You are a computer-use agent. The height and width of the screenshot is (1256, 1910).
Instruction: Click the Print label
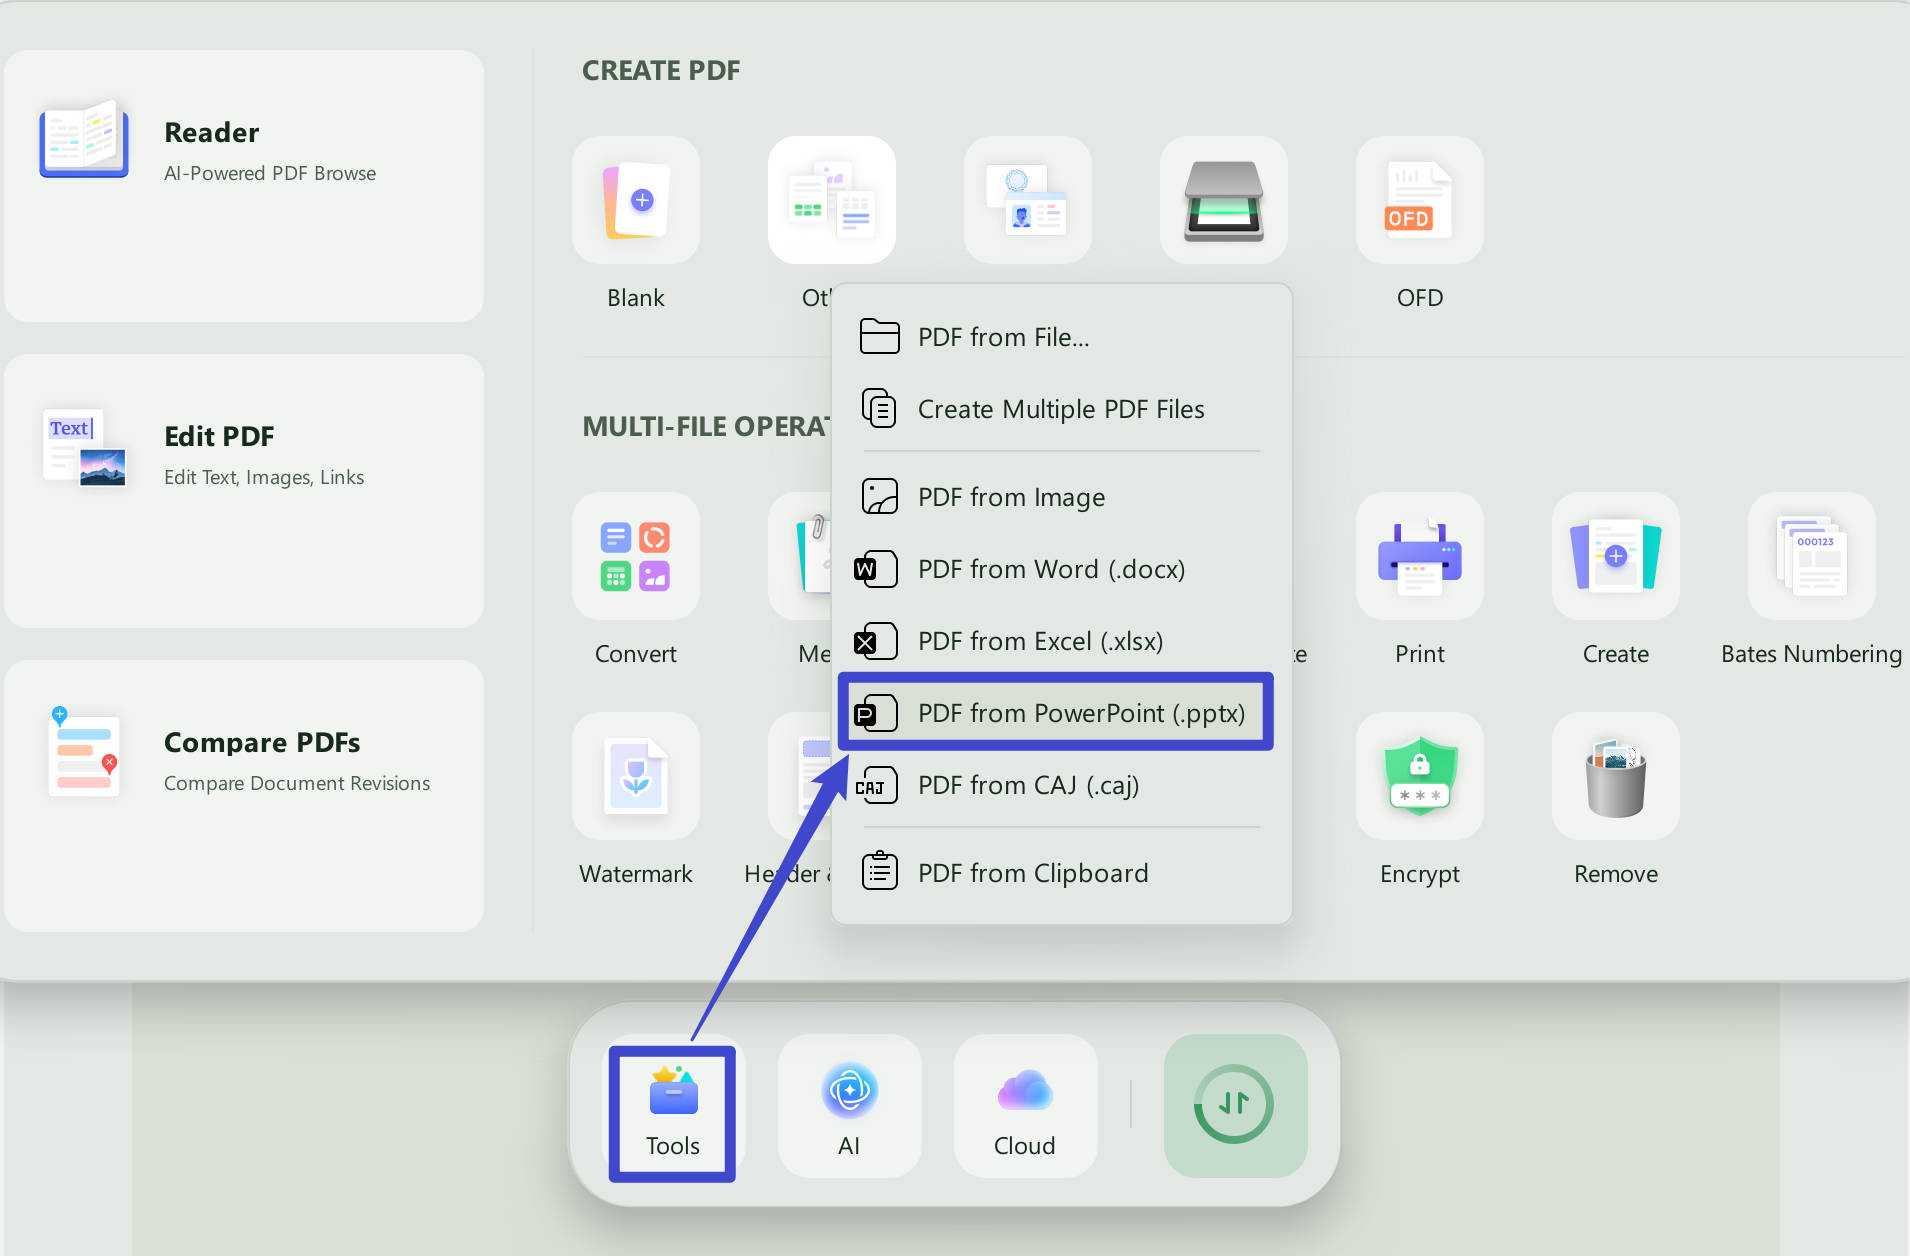[1420, 654]
